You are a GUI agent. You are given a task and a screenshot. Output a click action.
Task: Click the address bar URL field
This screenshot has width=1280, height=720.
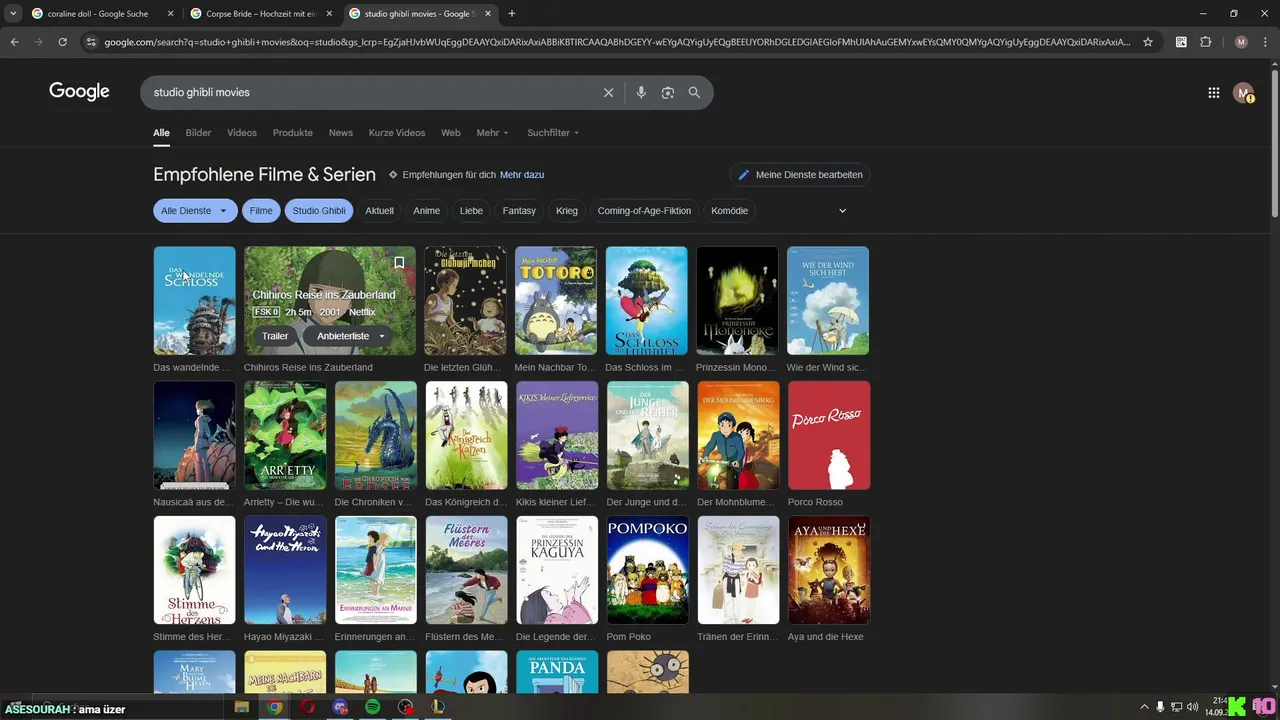(x=617, y=42)
